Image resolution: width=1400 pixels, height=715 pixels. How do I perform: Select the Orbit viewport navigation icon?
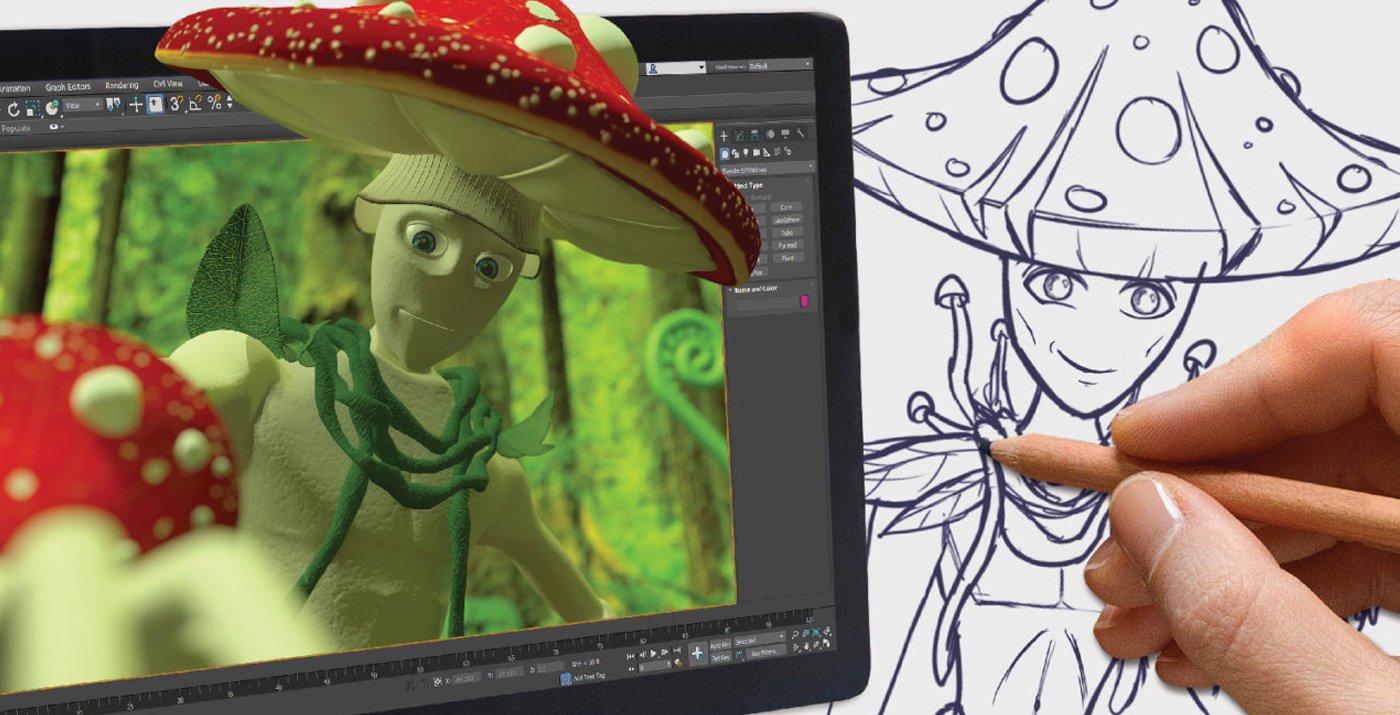(815, 645)
